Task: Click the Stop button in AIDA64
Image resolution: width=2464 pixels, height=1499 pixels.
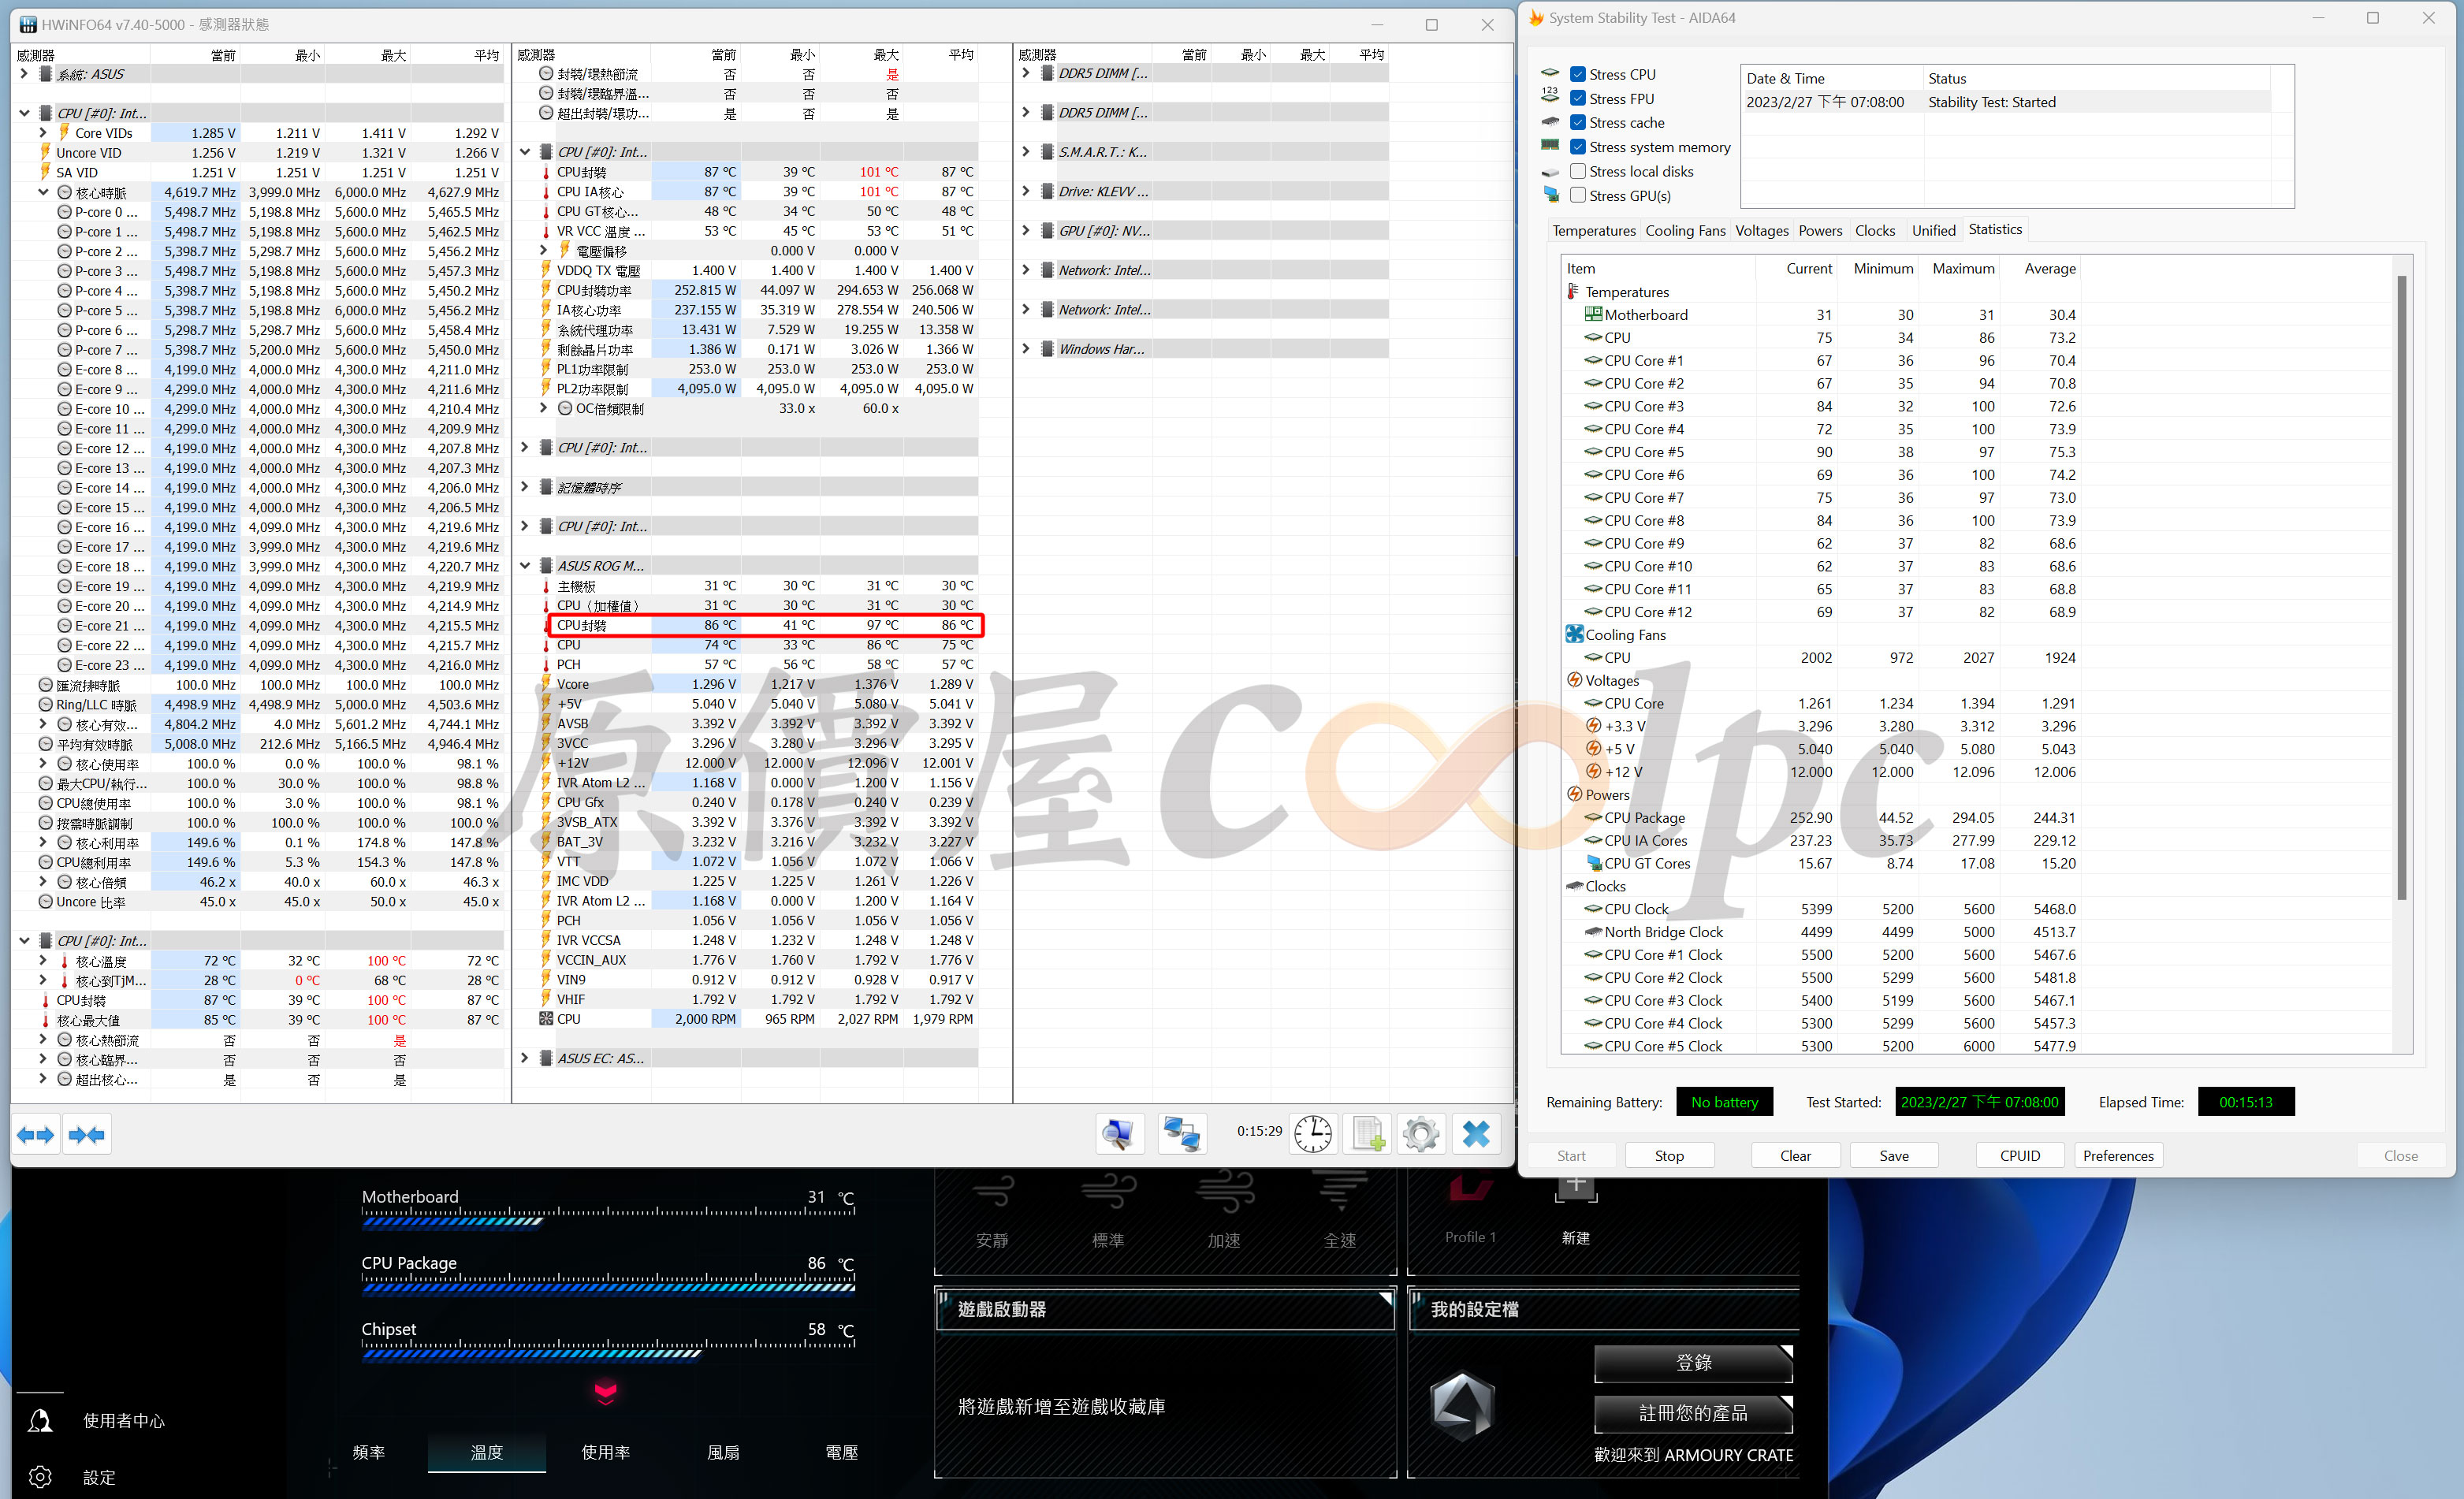Action: 1669,1155
